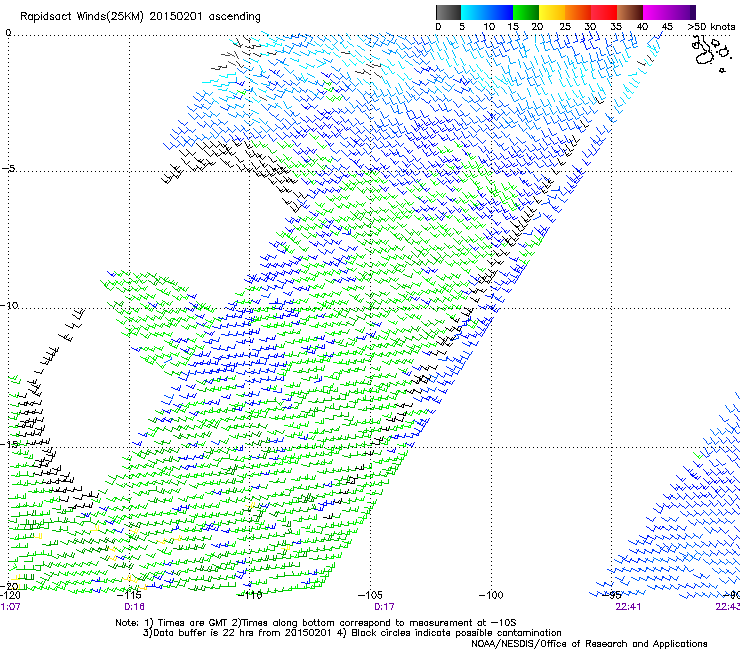The image size is (740, 650).
Task: Click the '-115' longitude axis label
Action: click(x=130, y=595)
